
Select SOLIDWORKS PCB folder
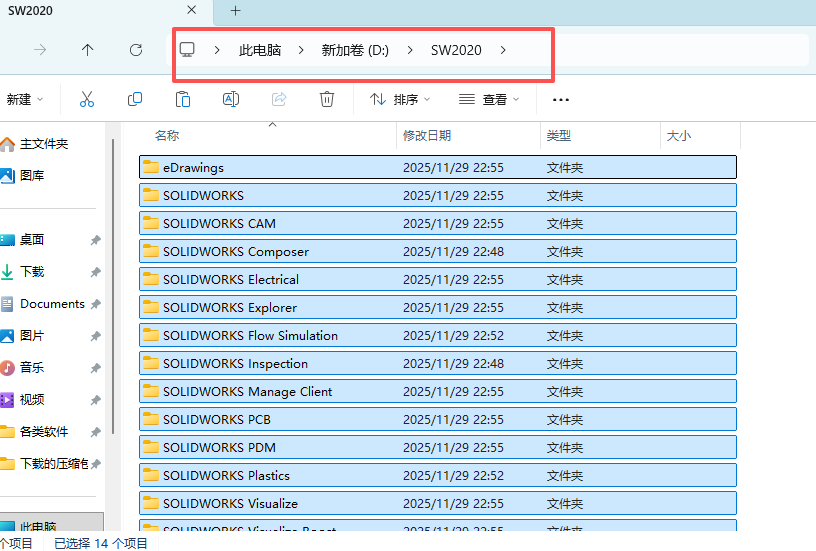pos(438,419)
